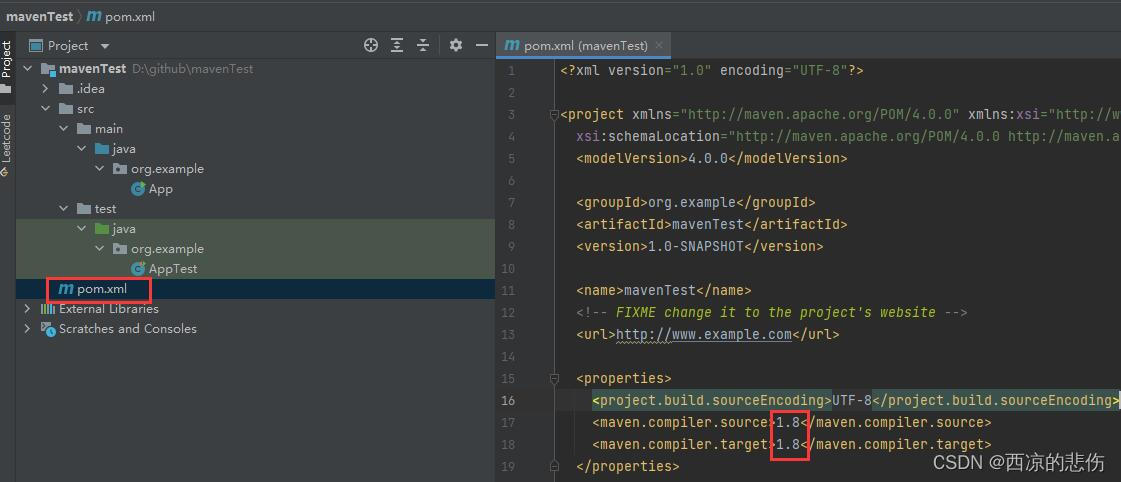
Task: Select the src folder row
Action: 255,109
